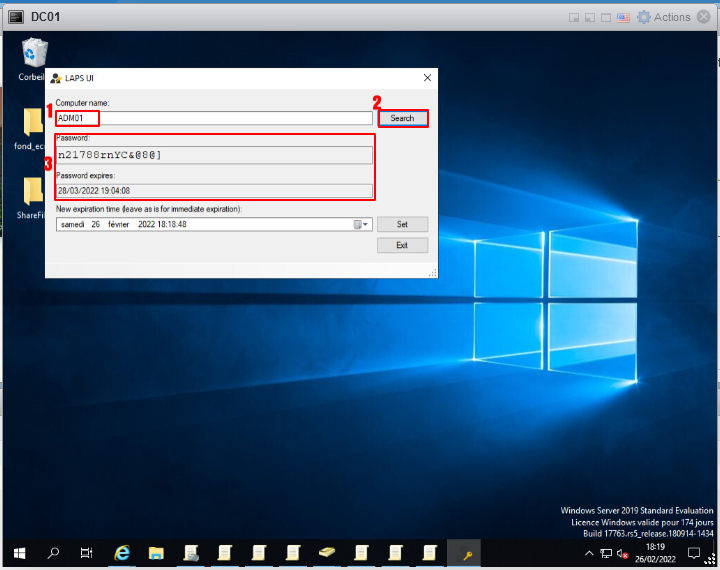Switch to LAPS UI key taskbar icon

pyautogui.click(x=464, y=552)
